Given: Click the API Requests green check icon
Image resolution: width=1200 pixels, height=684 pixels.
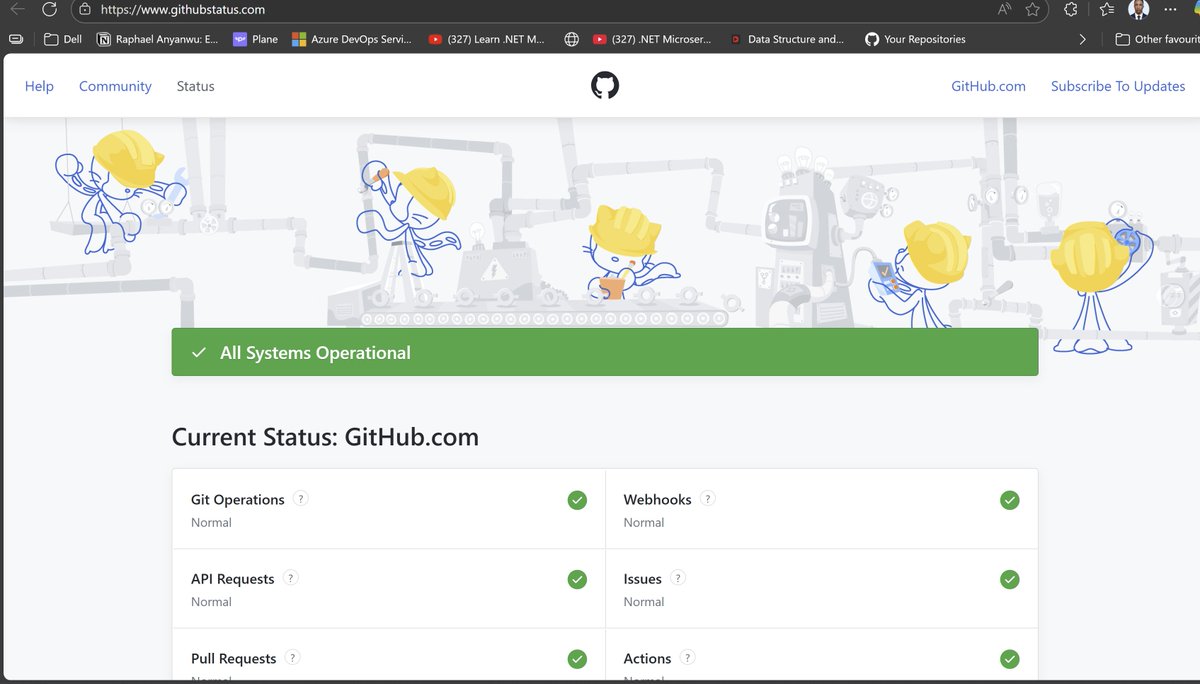Looking at the screenshot, I should tap(577, 579).
